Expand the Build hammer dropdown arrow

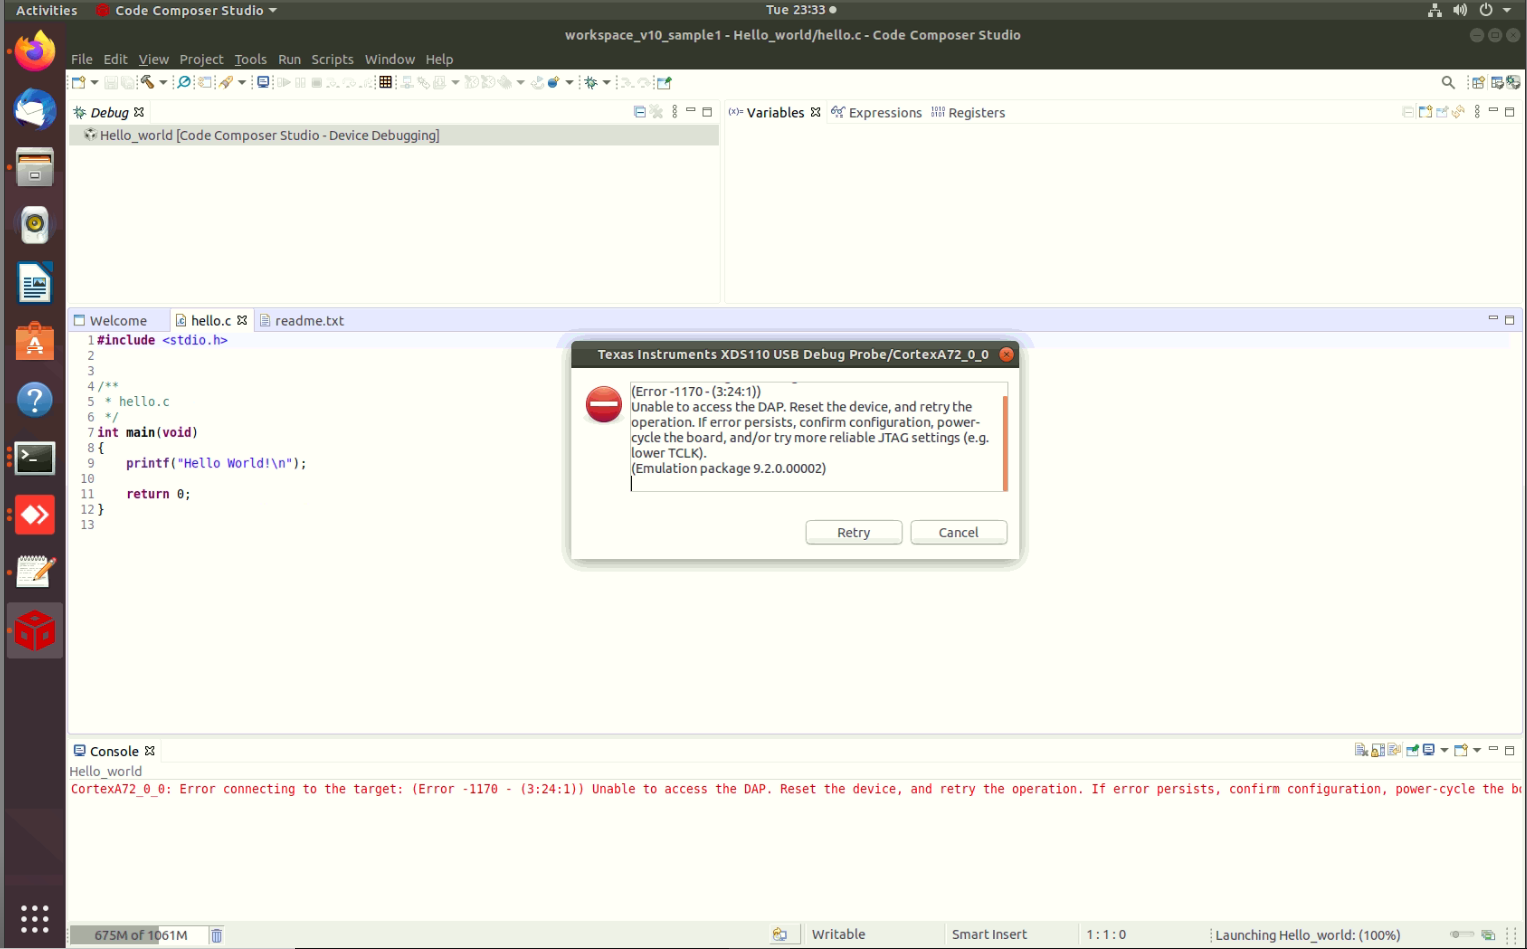[163, 83]
